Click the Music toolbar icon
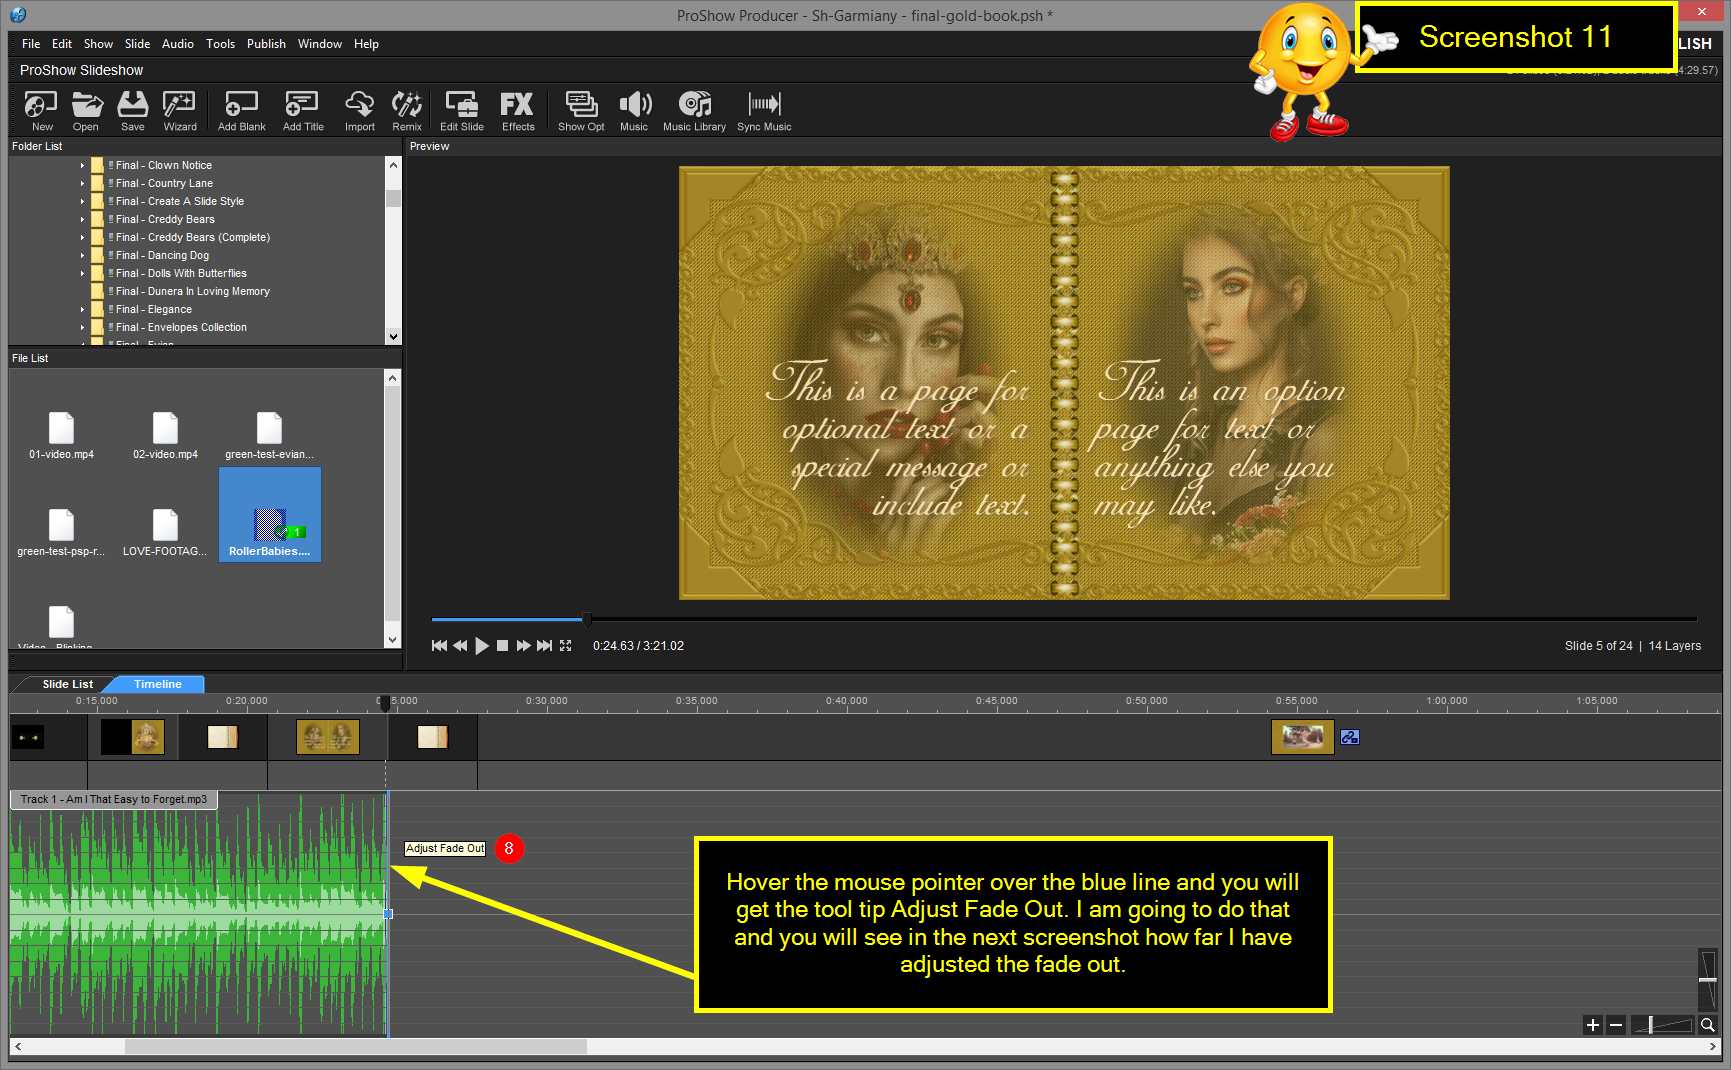1731x1070 pixels. (x=634, y=110)
